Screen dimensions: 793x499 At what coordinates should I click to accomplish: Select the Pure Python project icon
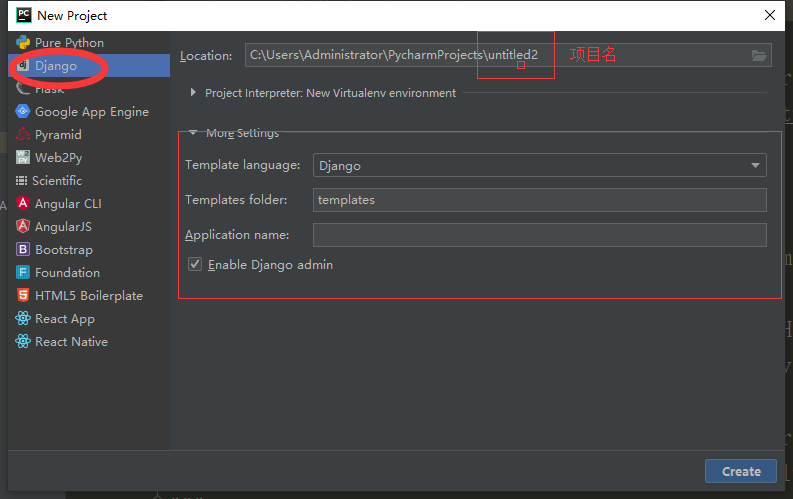(x=23, y=42)
